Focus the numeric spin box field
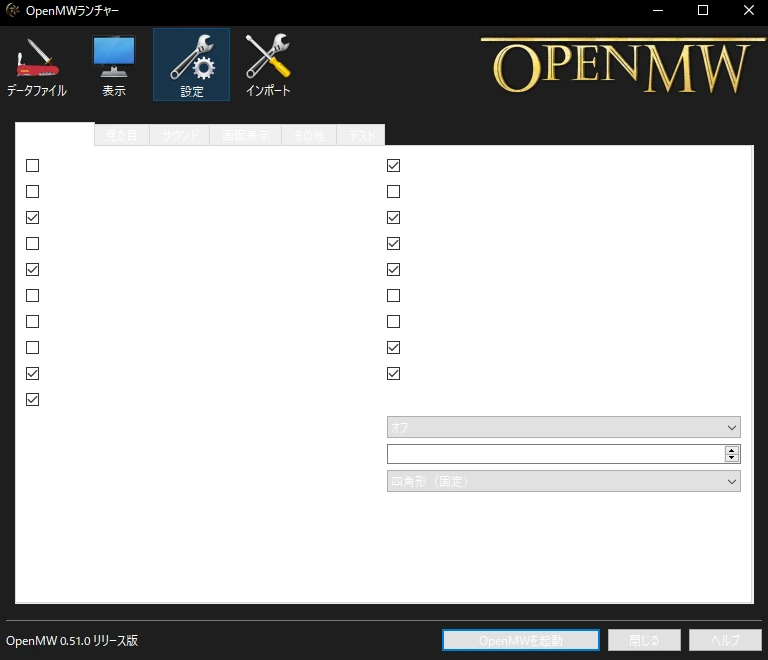 (x=556, y=454)
